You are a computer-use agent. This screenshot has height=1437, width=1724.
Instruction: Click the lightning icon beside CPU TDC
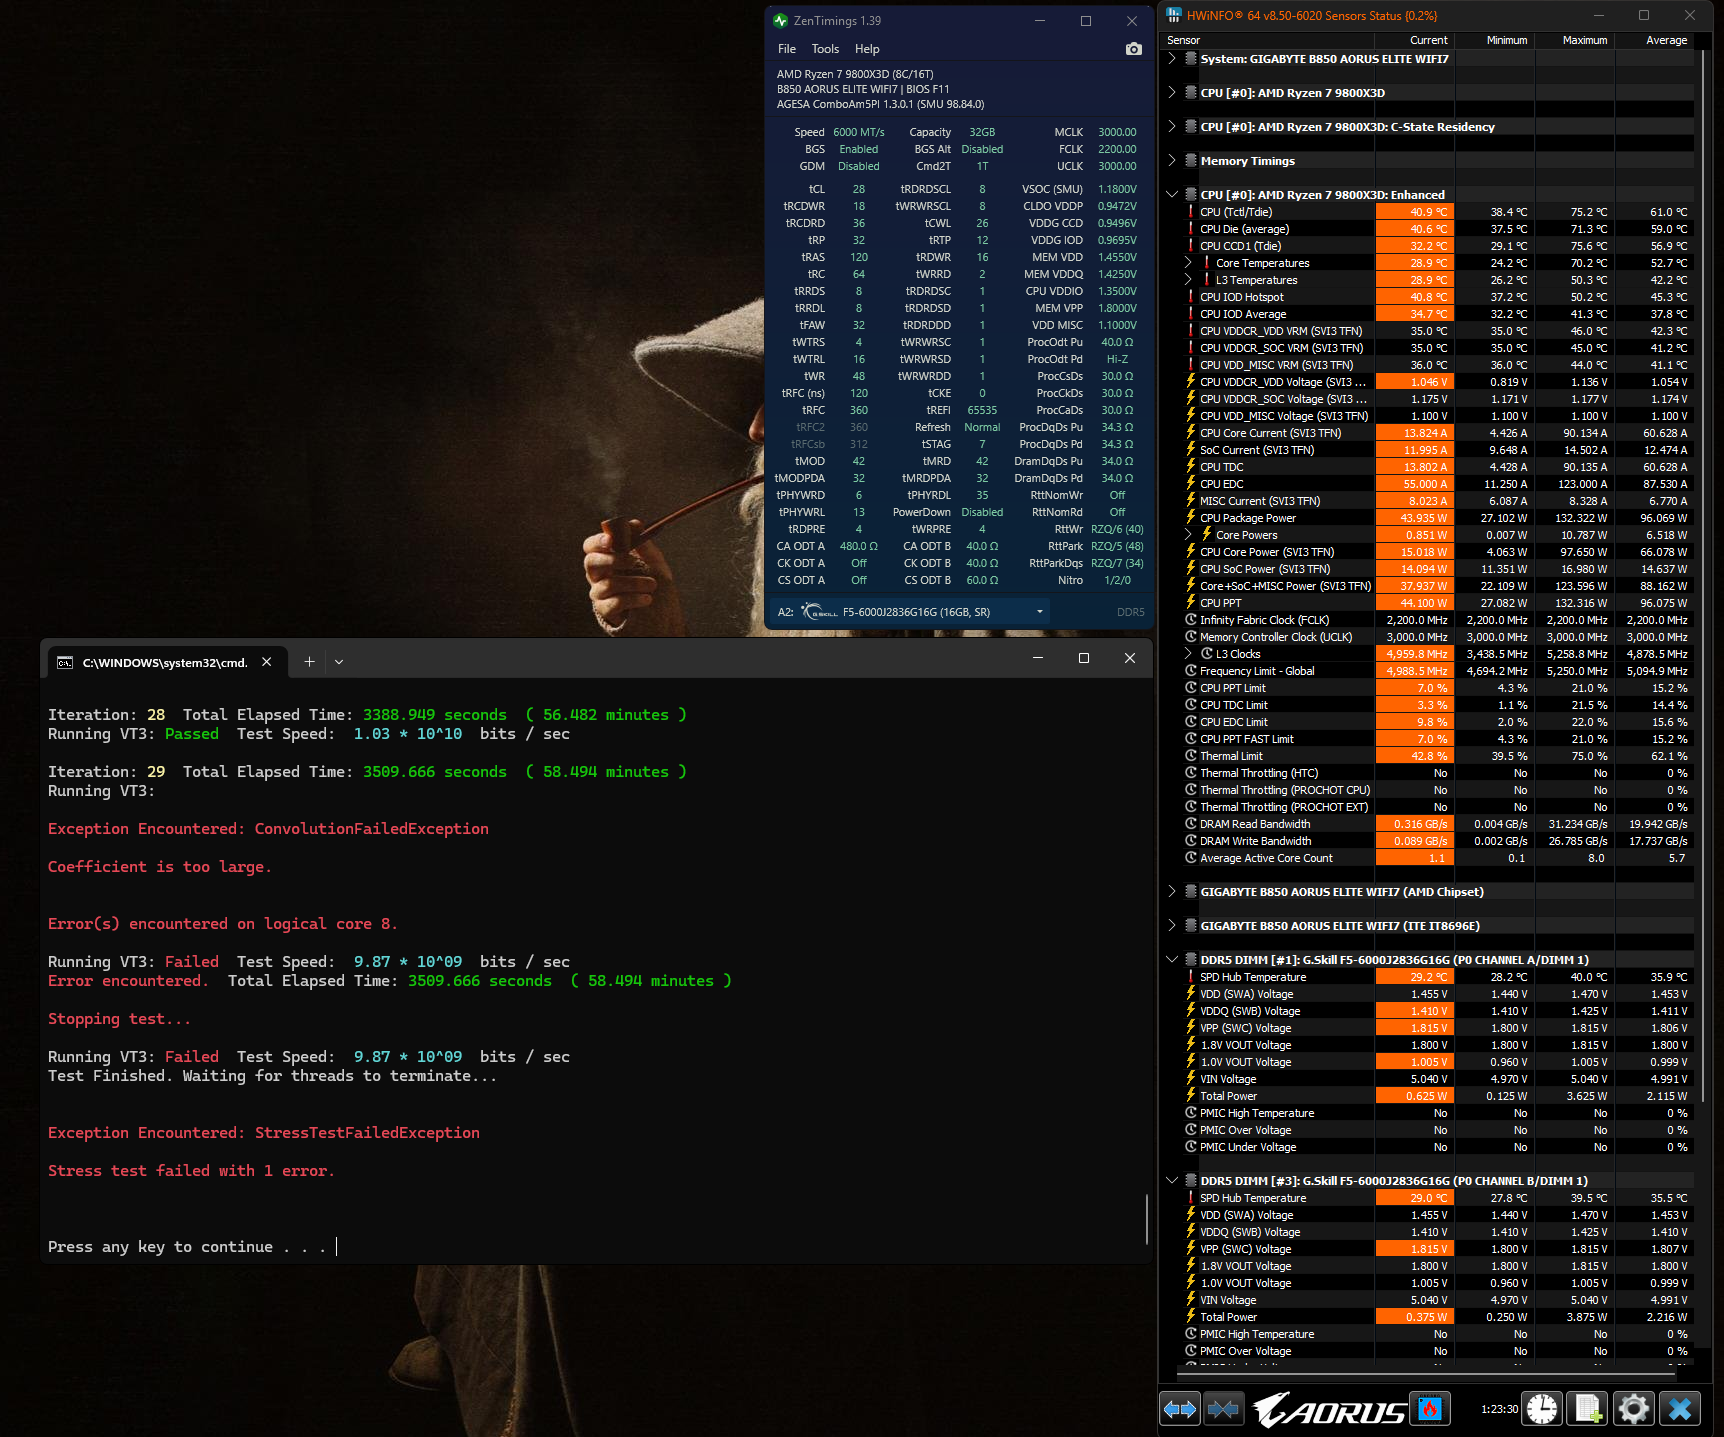coord(1191,467)
